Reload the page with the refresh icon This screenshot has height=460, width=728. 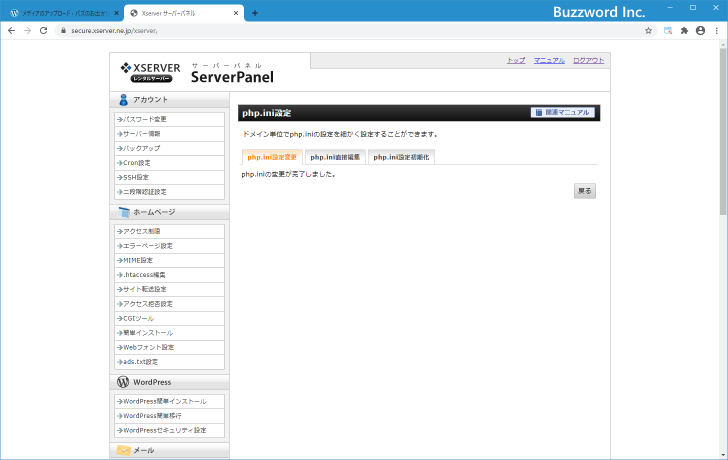coord(43,31)
